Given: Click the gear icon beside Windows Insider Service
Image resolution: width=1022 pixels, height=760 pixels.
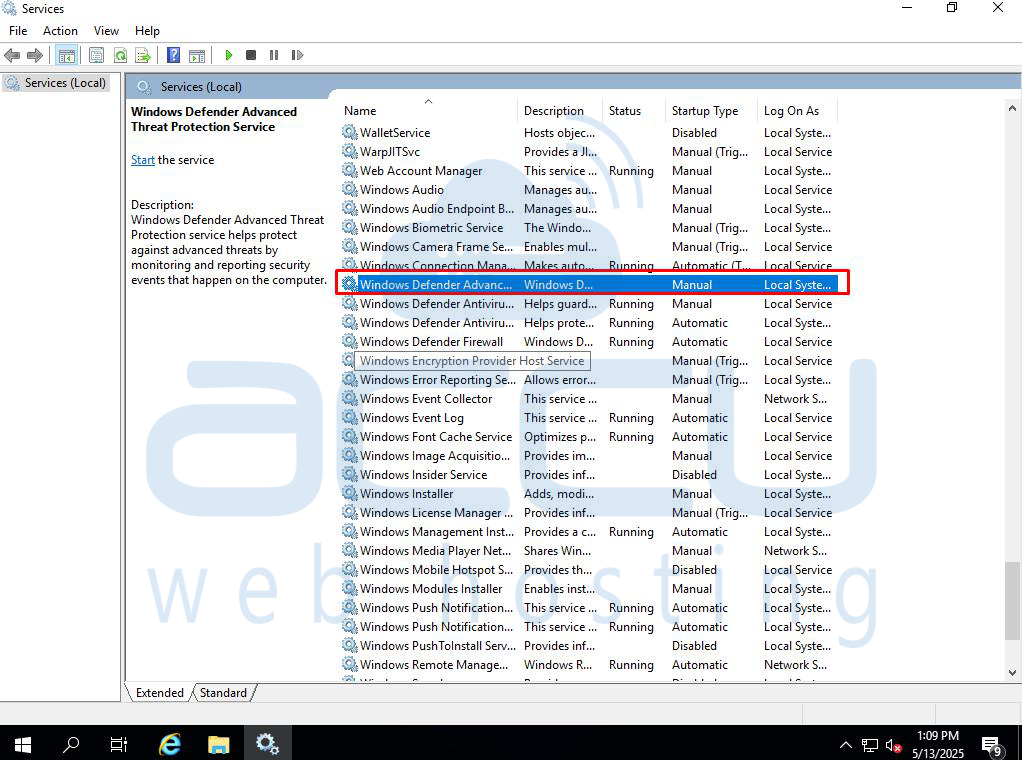Looking at the screenshot, I should (x=350, y=475).
